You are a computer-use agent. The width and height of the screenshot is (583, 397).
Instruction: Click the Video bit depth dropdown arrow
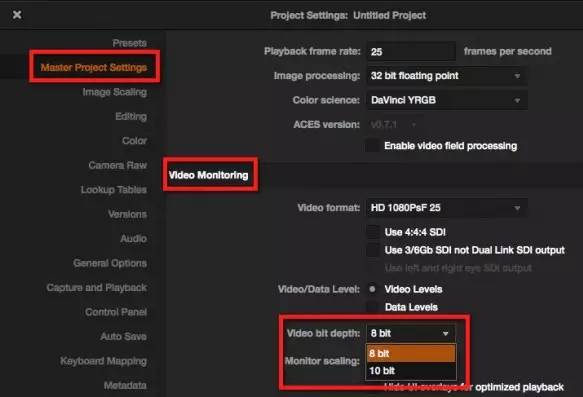tap(445, 333)
